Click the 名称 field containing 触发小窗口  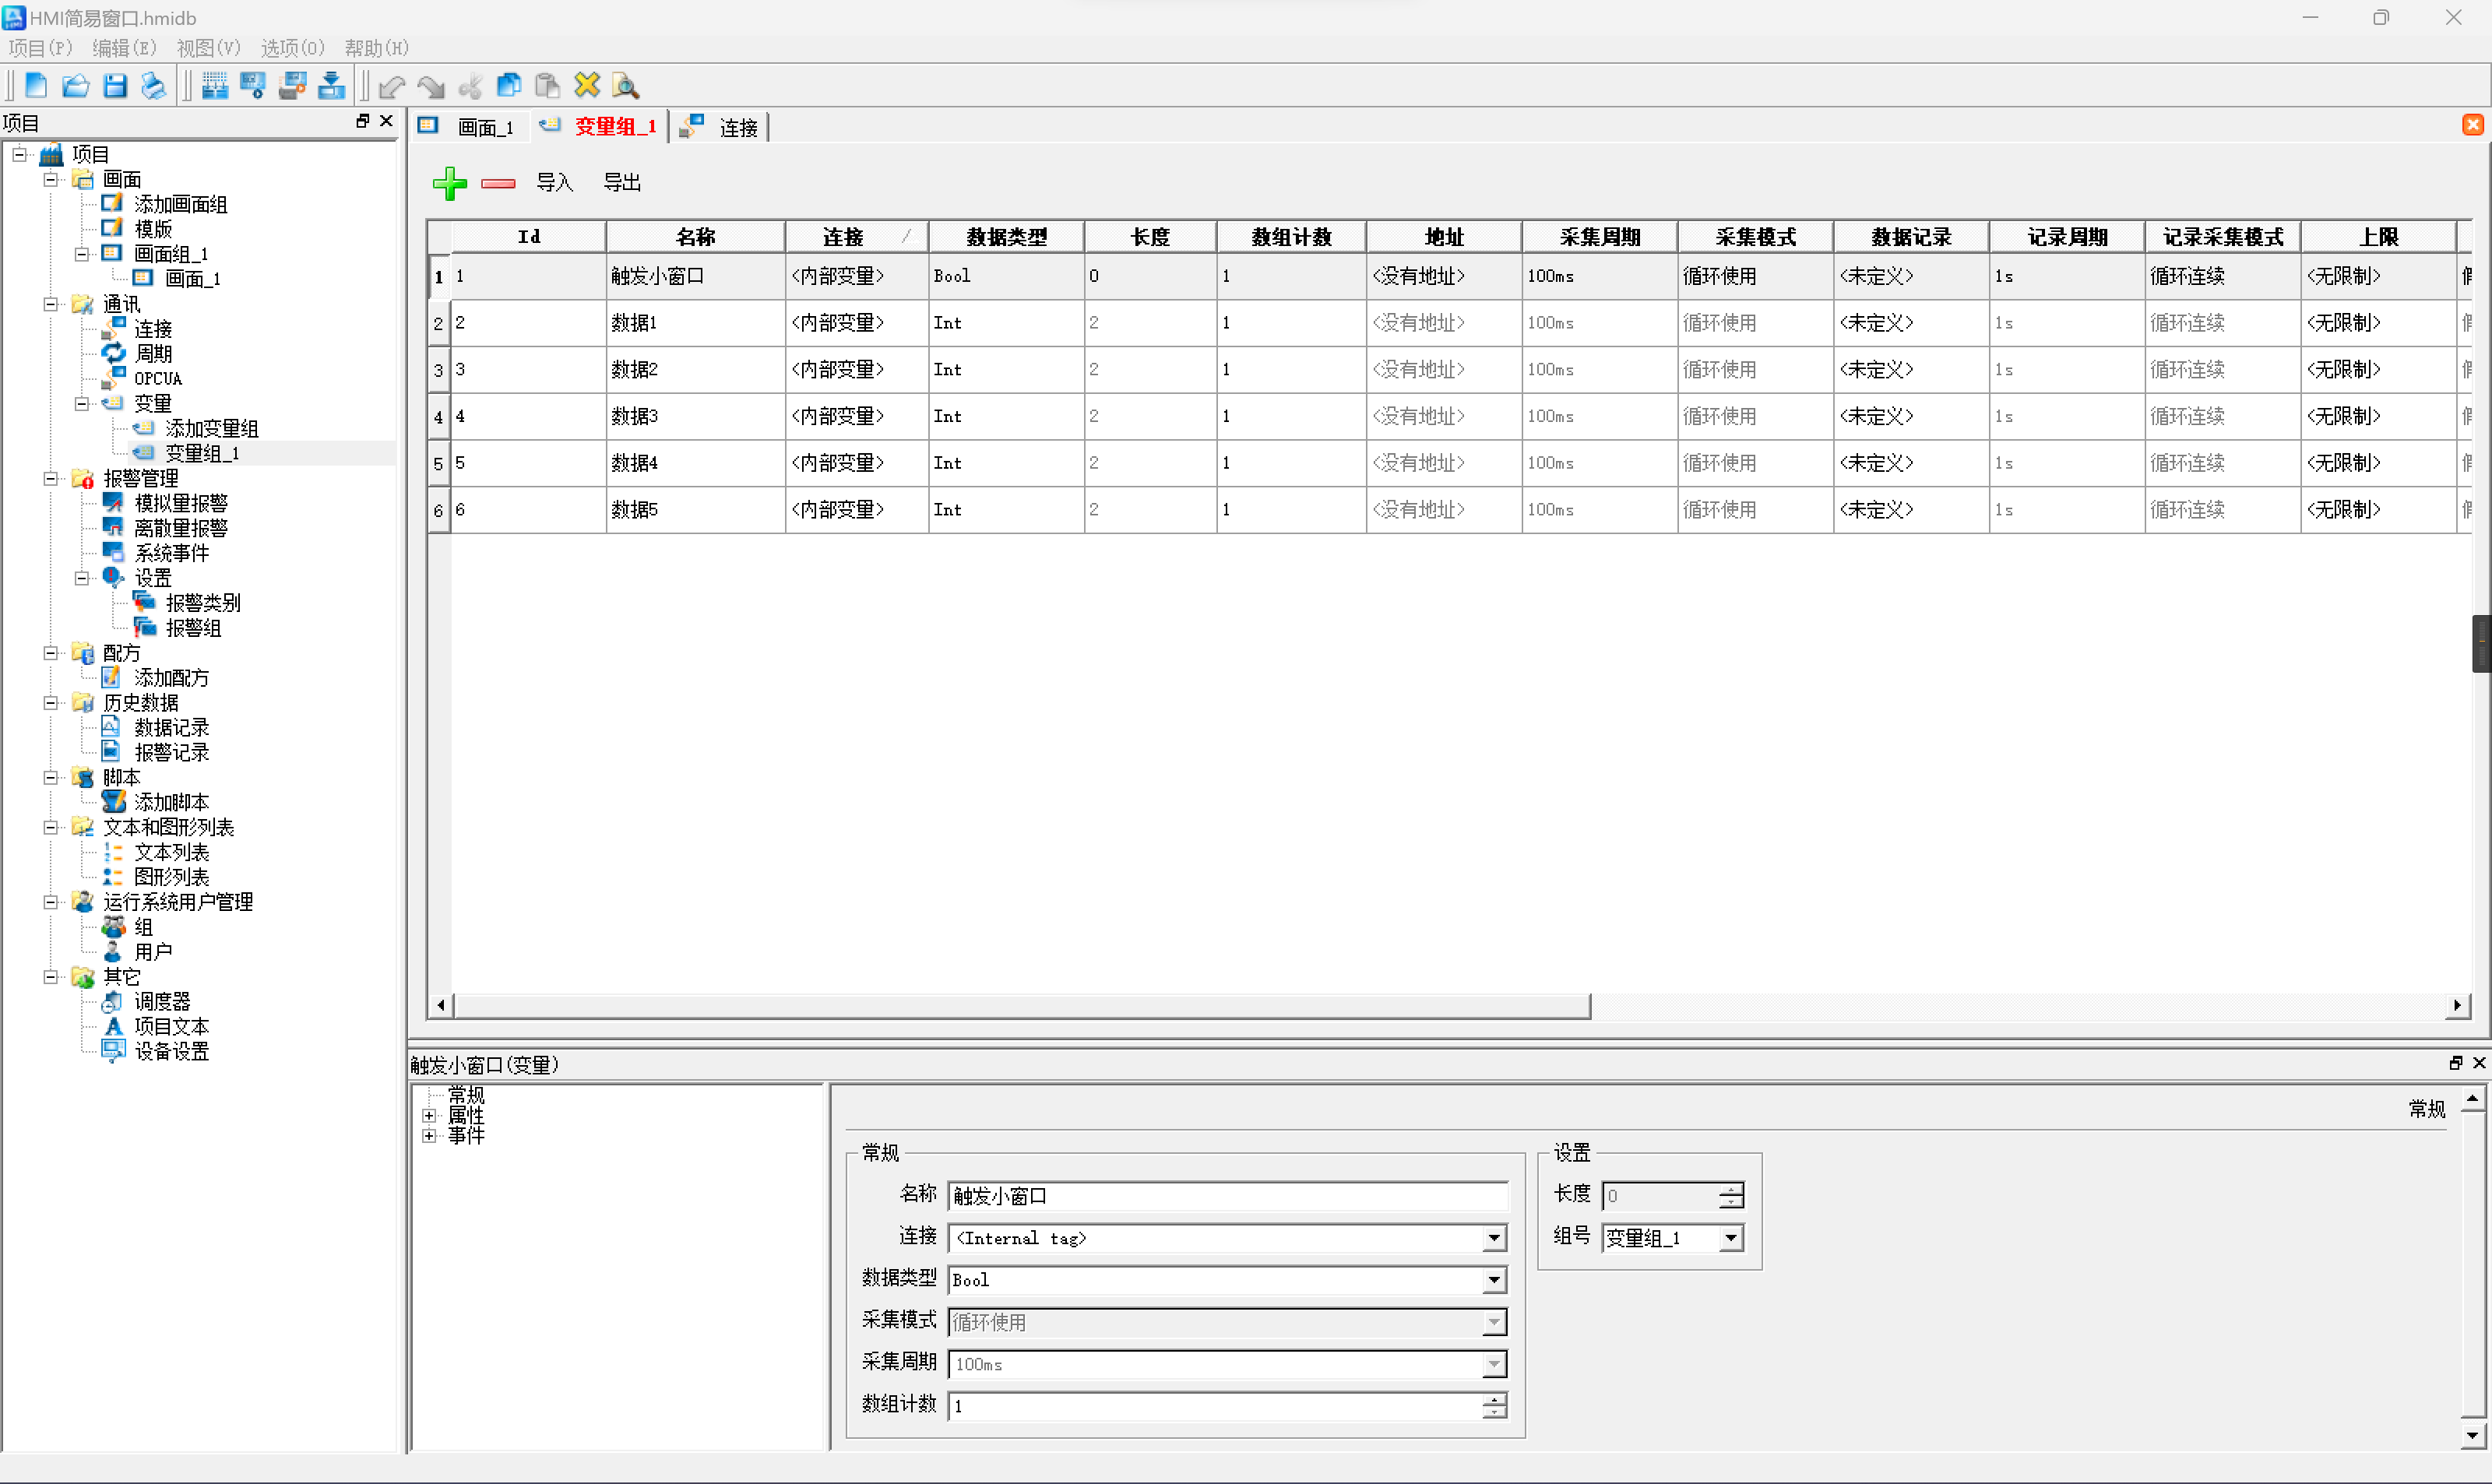tap(1228, 1196)
